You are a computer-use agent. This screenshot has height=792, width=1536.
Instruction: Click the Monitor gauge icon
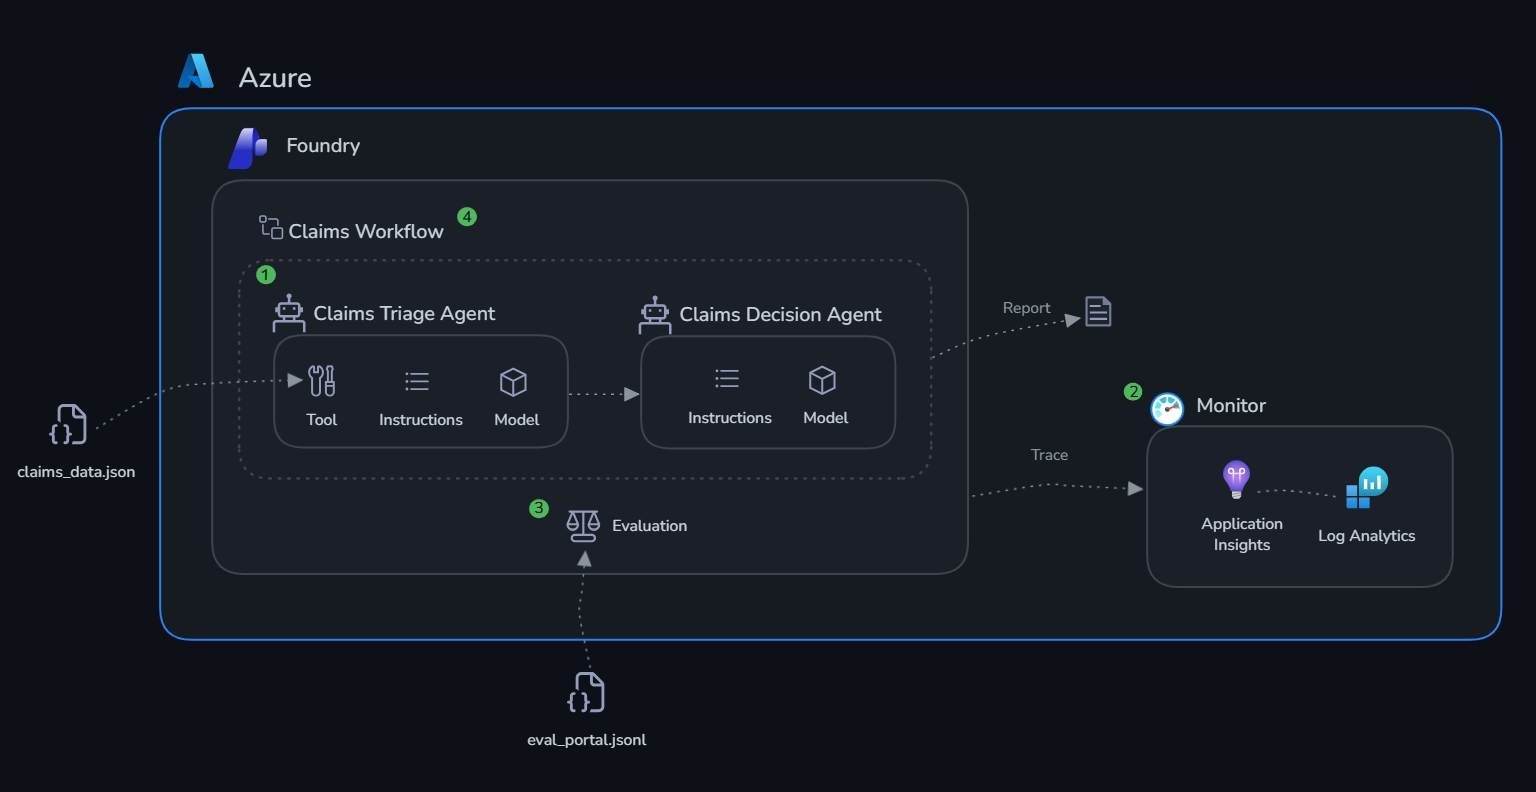(x=1167, y=408)
